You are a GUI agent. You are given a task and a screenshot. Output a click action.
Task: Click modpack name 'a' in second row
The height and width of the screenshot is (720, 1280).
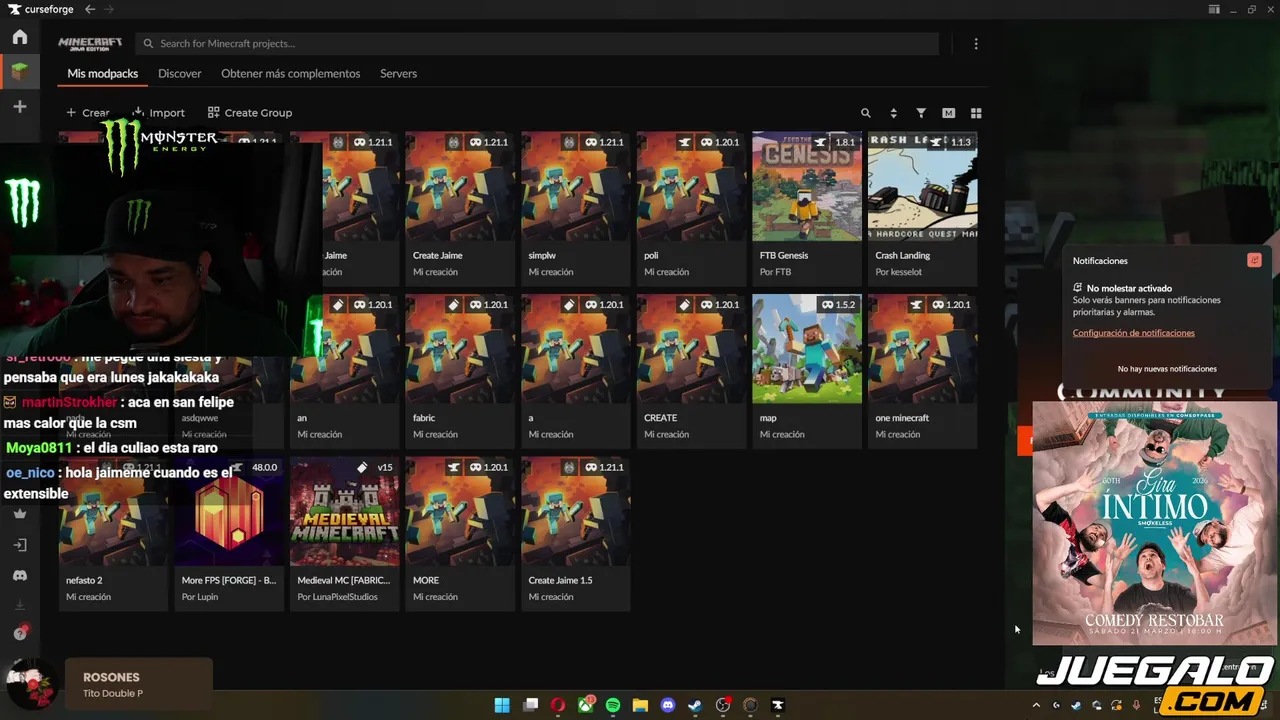tap(531, 418)
